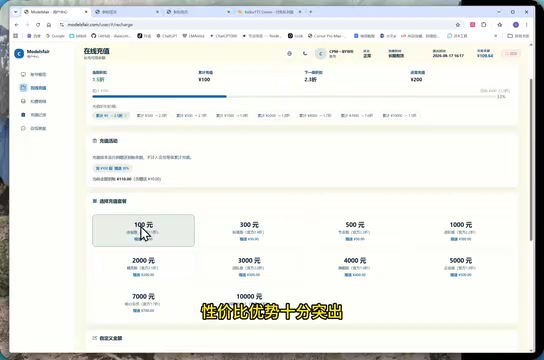Viewport: 544px width, 360px height.
Task: Open the Cursor Pro Max bookmark
Action: coord(327,36)
